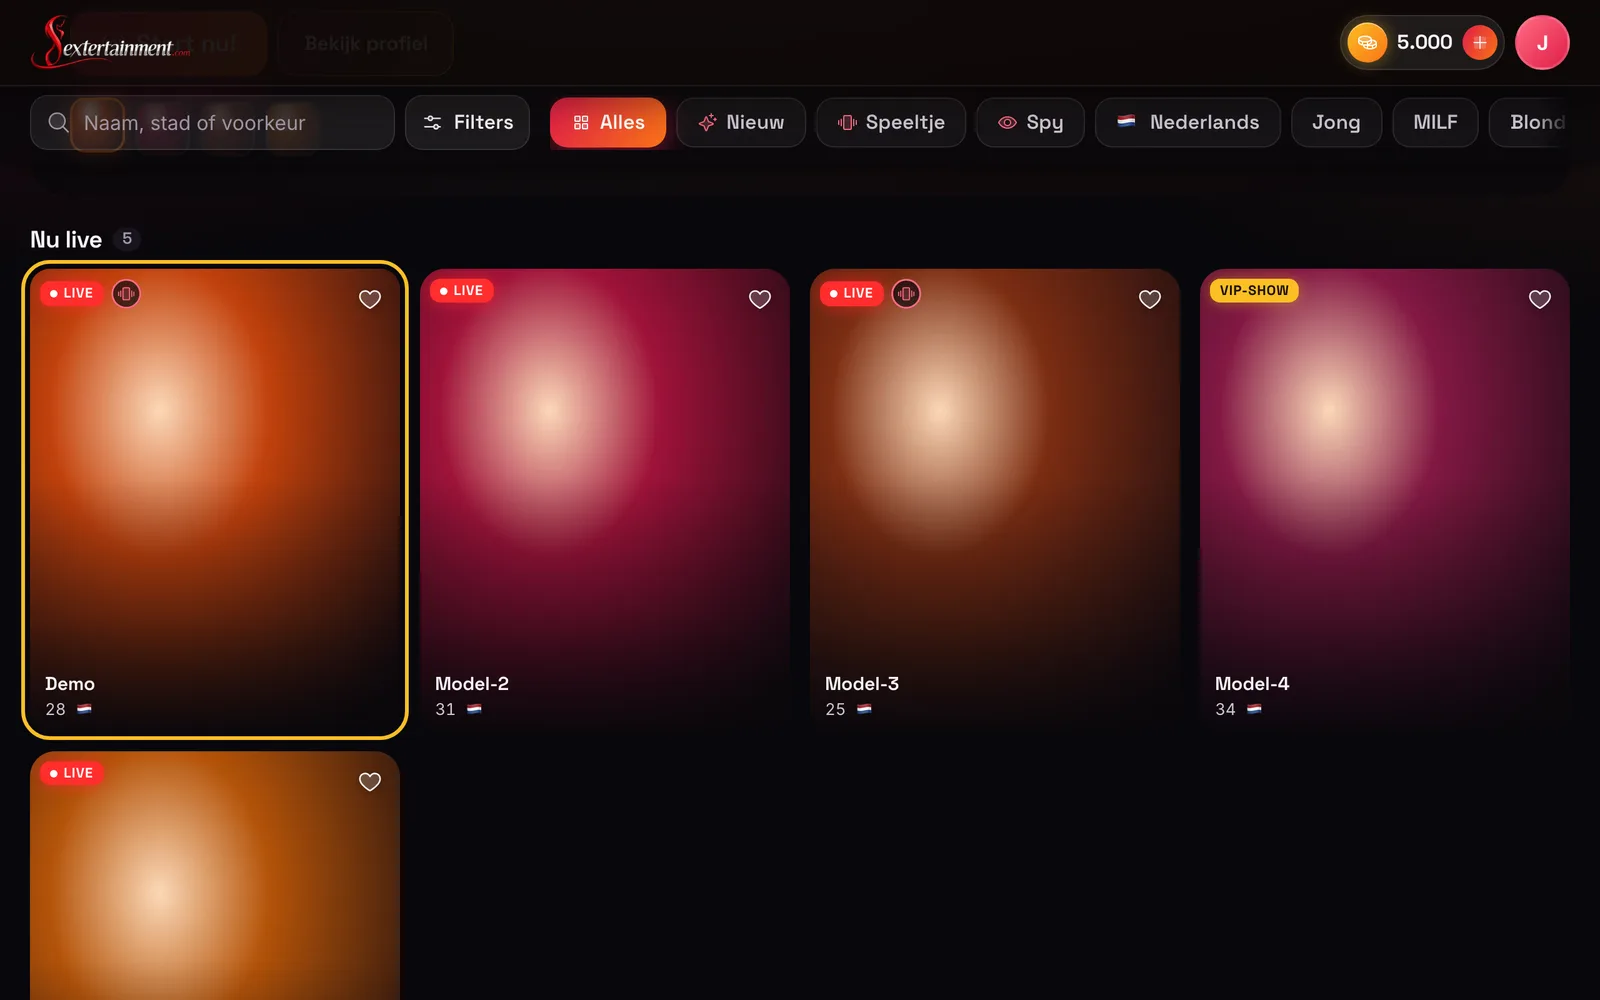Click the toy icon on the Demo card
This screenshot has height=1000, width=1600.
(x=126, y=293)
